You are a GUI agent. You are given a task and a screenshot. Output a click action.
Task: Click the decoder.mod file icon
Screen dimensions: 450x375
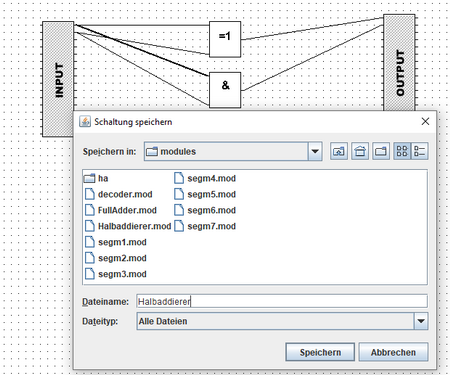tap(89, 194)
